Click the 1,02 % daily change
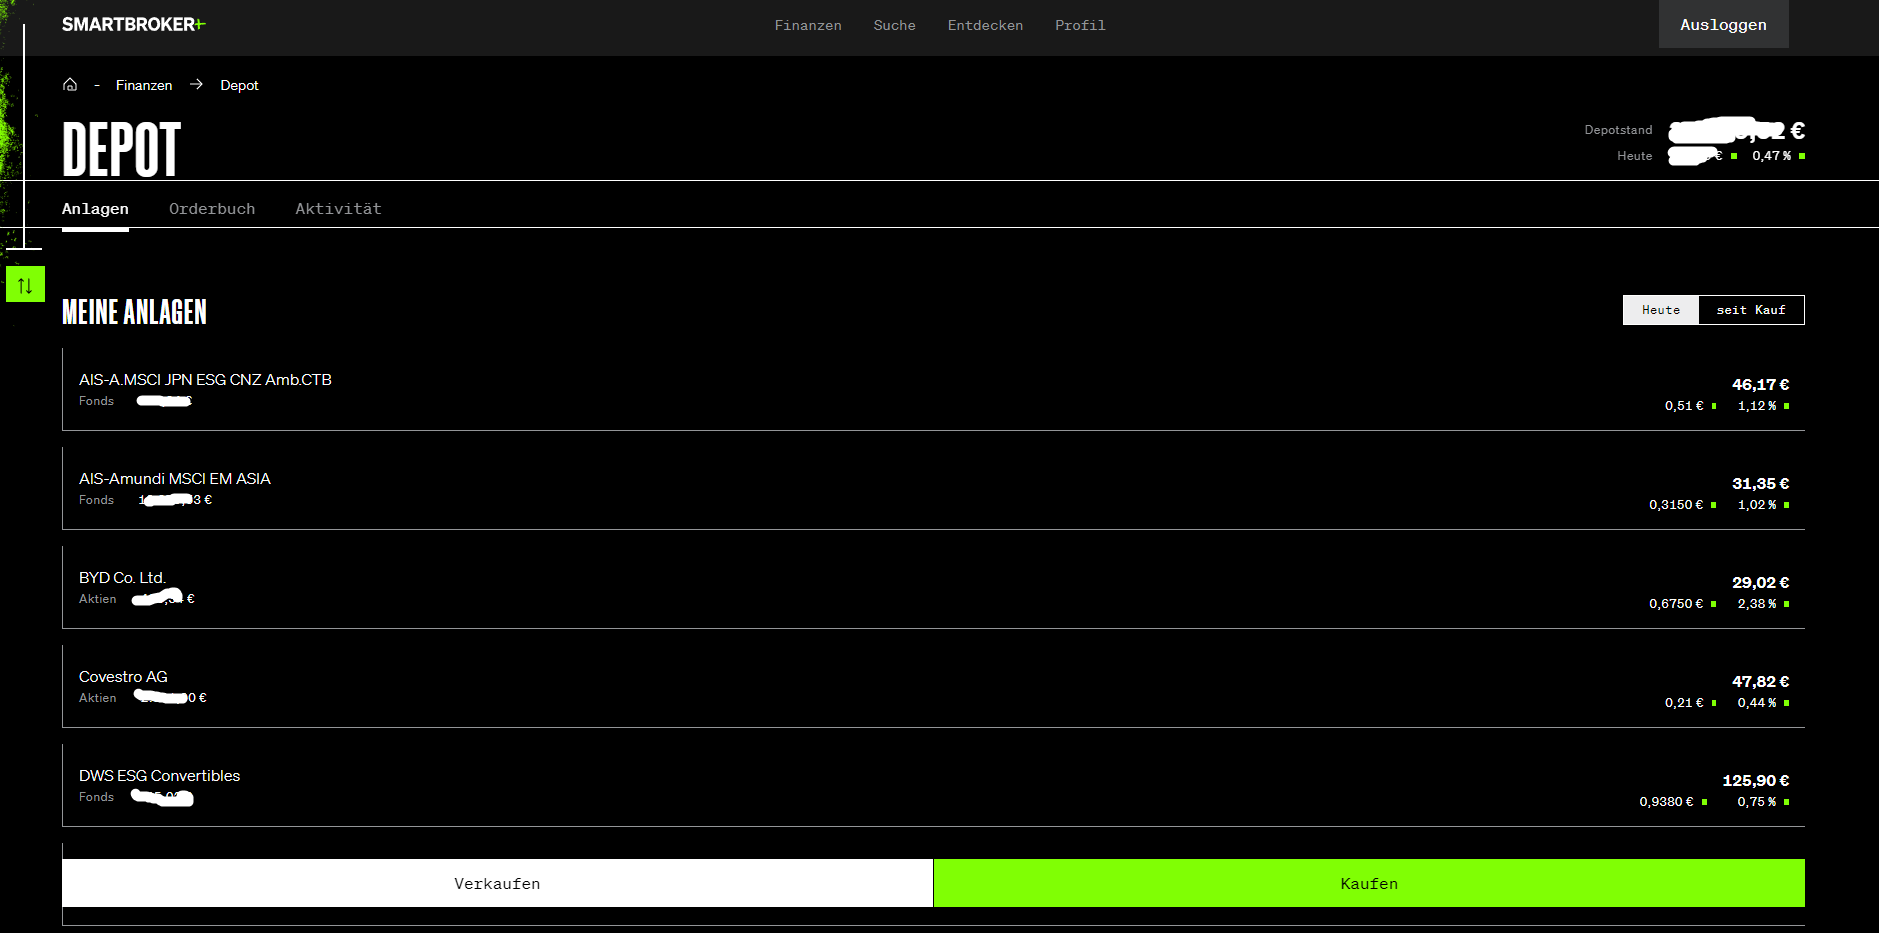Image resolution: width=1879 pixels, height=933 pixels. [1757, 505]
